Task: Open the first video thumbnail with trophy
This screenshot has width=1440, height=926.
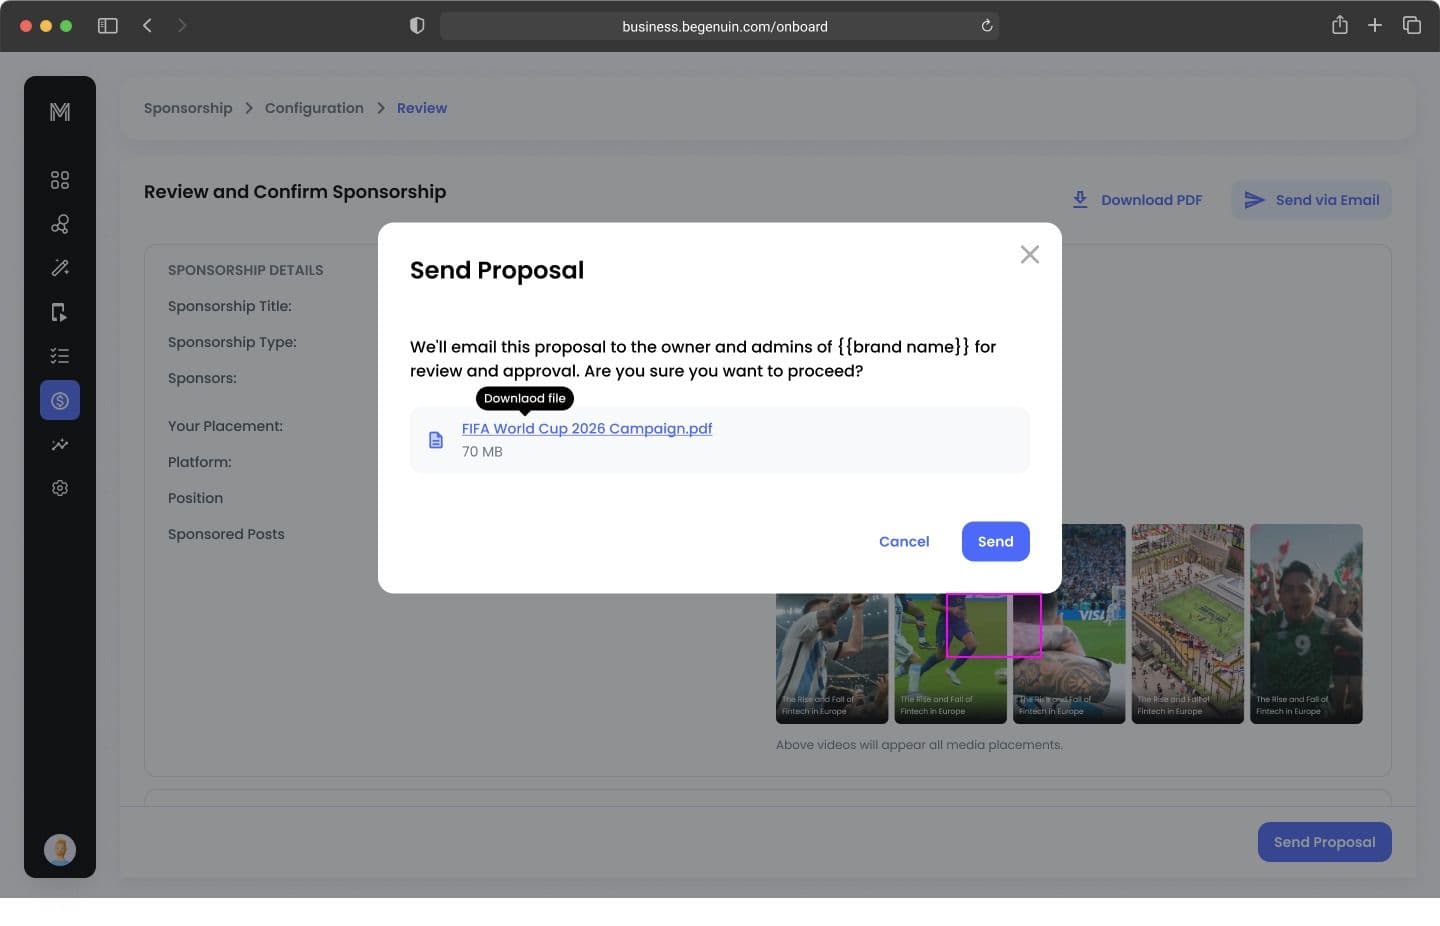Action: pos(832,658)
